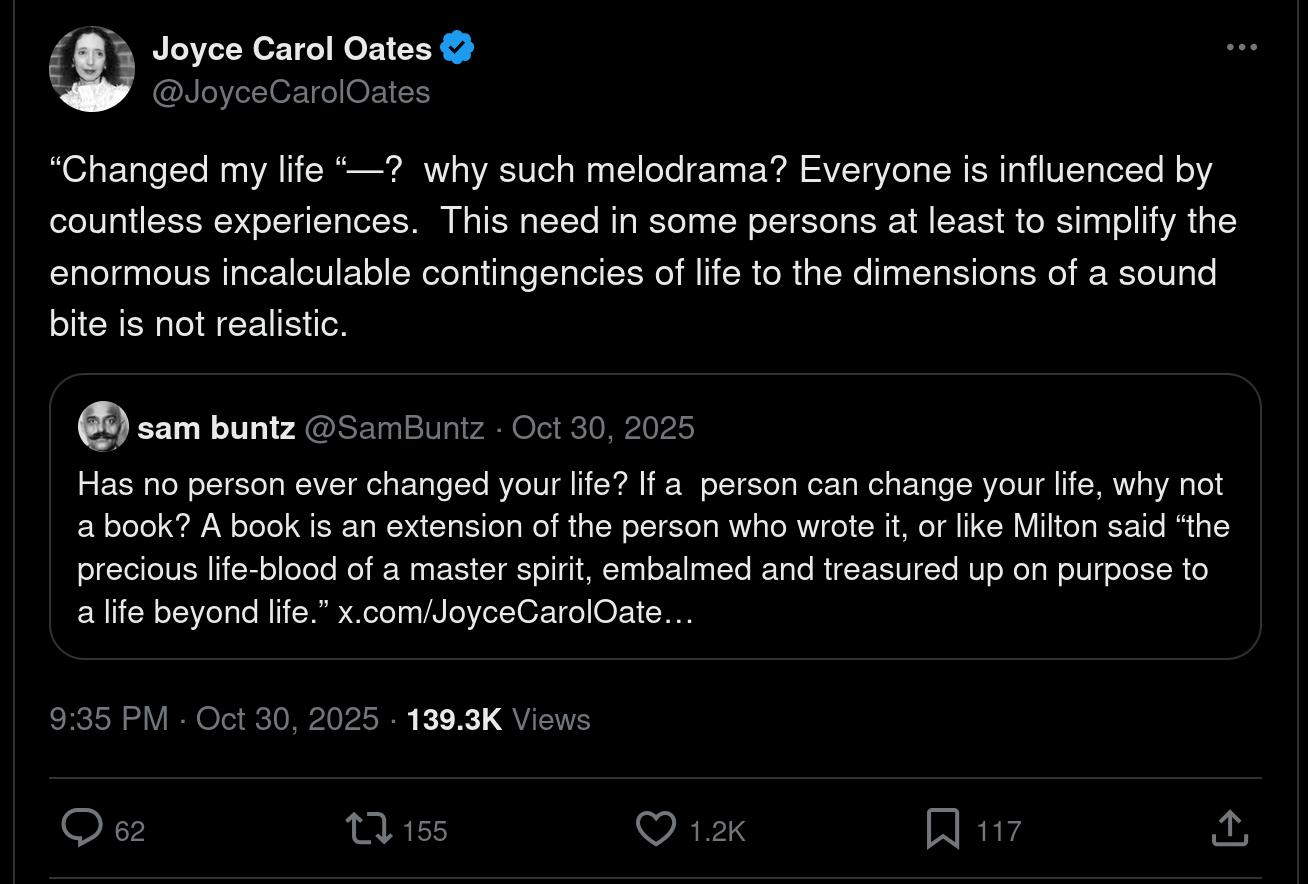Click the 155 reposts count
The image size is (1308, 884).
pos(424,831)
